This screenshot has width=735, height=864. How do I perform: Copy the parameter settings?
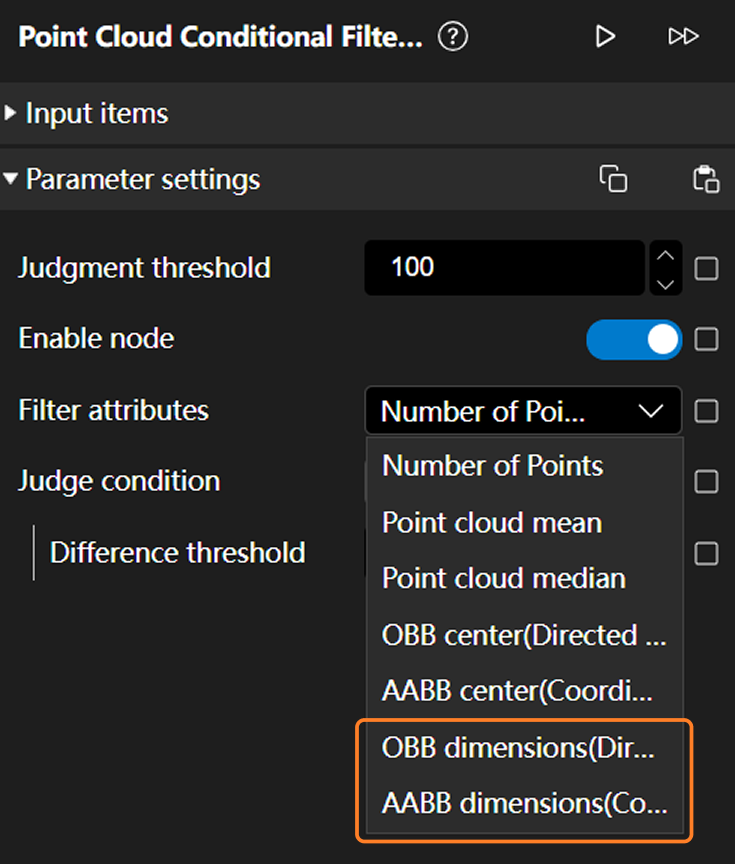coord(613,179)
